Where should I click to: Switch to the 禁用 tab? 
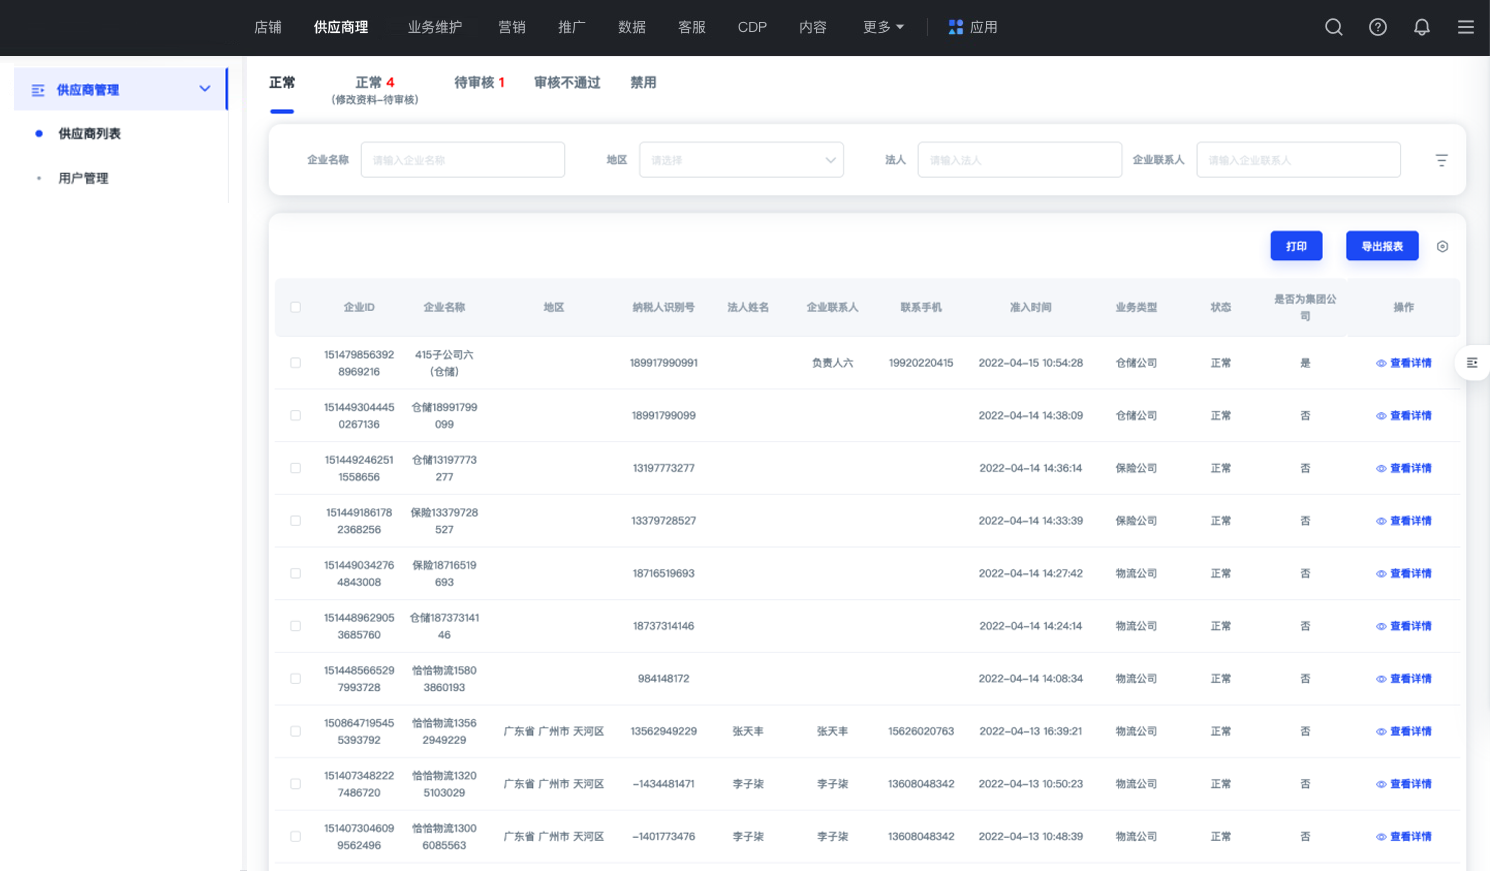click(643, 83)
